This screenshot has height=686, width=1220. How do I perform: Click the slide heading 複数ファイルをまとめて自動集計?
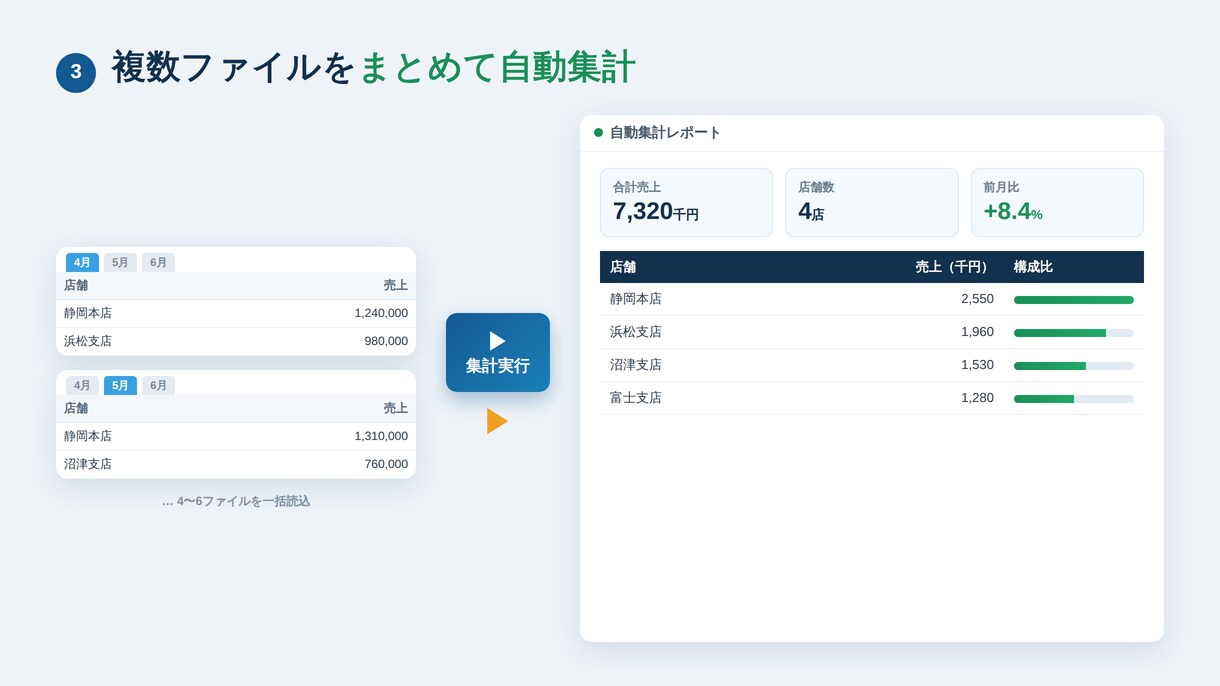pyautogui.click(x=373, y=68)
